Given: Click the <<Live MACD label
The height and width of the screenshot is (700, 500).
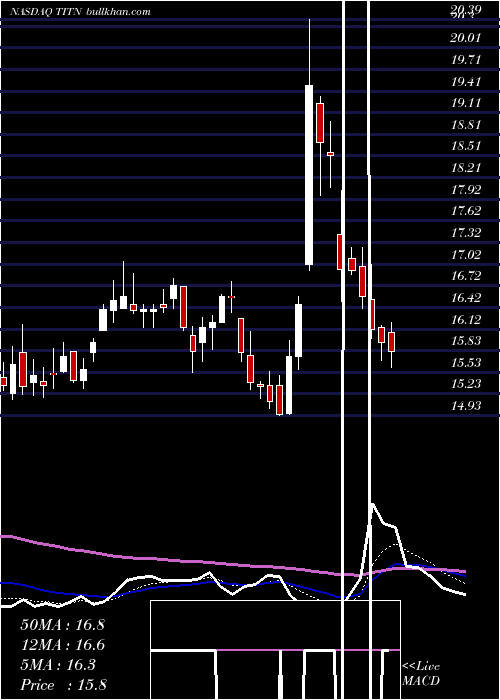Looking at the screenshot, I should (x=421, y=673).
